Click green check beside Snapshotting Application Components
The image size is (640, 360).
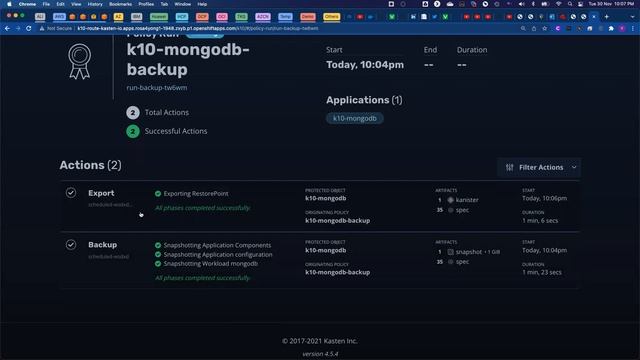coord(158,245)
